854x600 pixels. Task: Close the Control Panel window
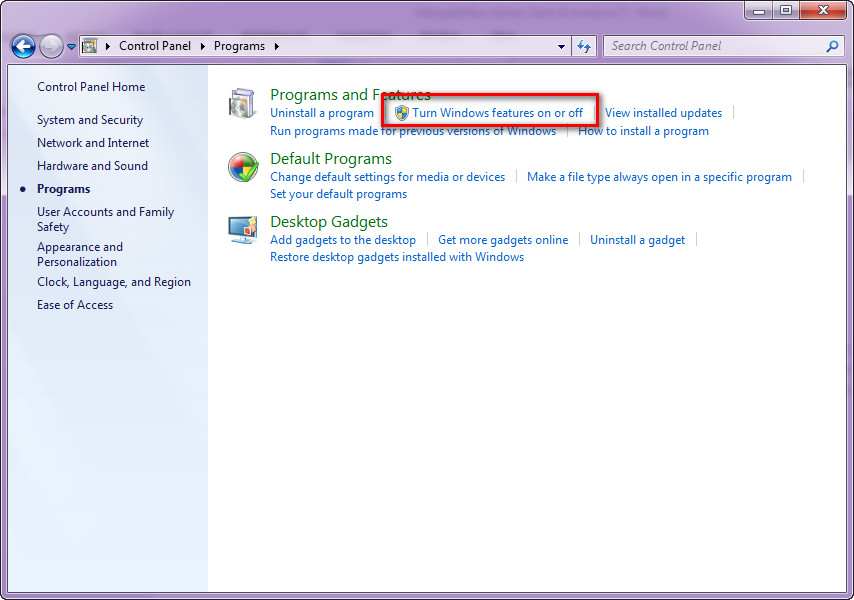(823, 10)
